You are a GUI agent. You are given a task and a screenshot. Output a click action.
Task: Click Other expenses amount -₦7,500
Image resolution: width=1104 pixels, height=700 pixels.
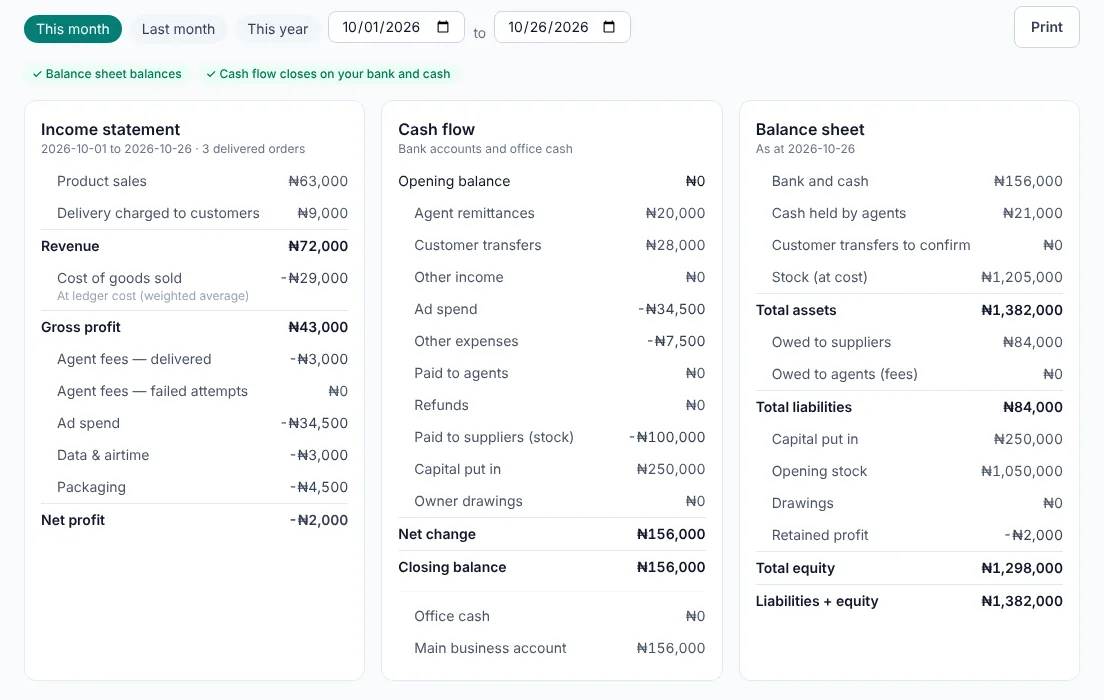676,342
